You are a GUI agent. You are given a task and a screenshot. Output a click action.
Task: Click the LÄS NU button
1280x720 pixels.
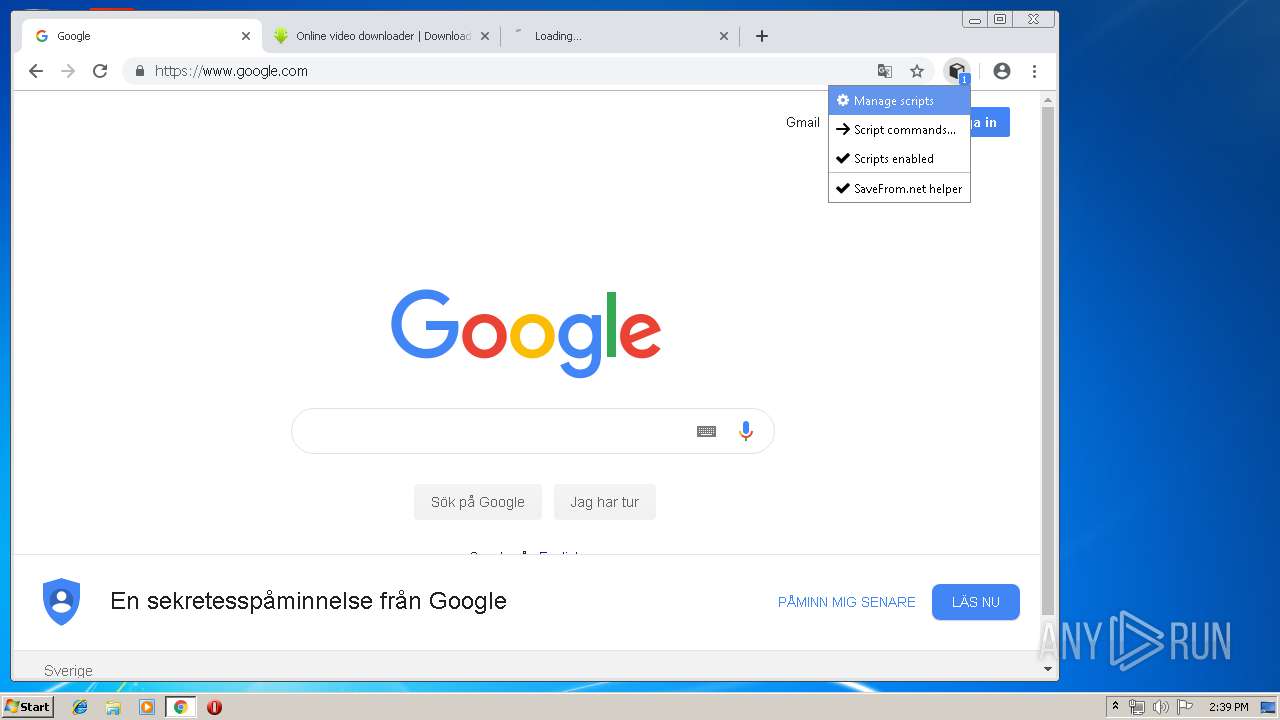(976, 602)
